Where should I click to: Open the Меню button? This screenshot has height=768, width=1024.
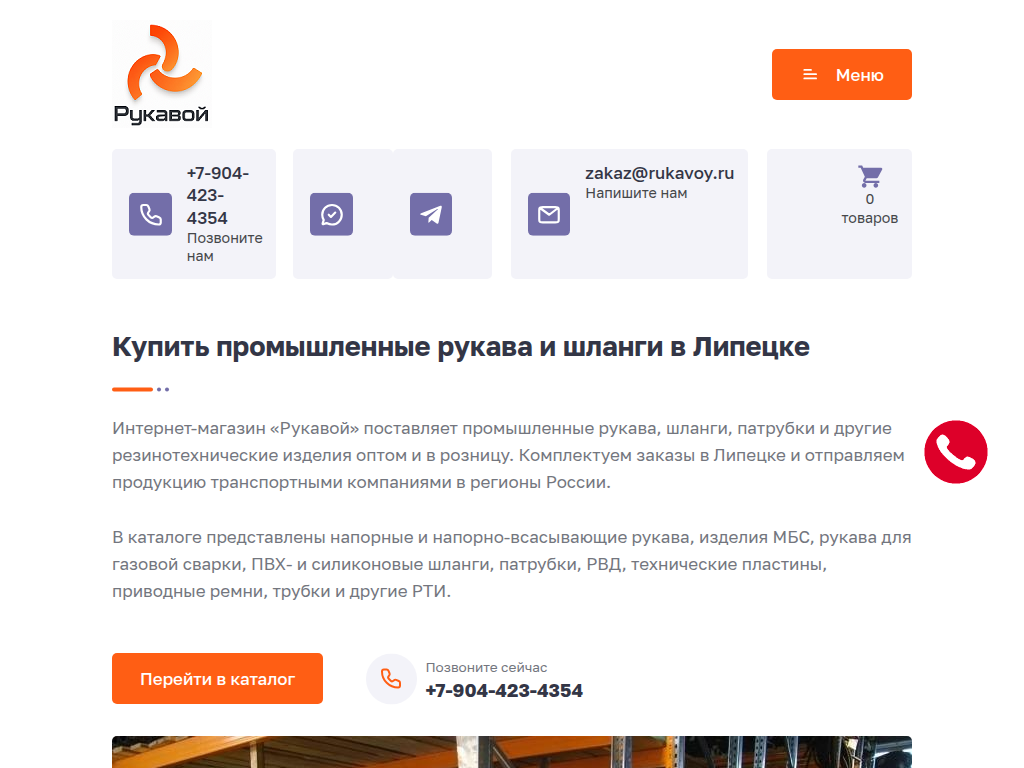click(x=841, y=74)
